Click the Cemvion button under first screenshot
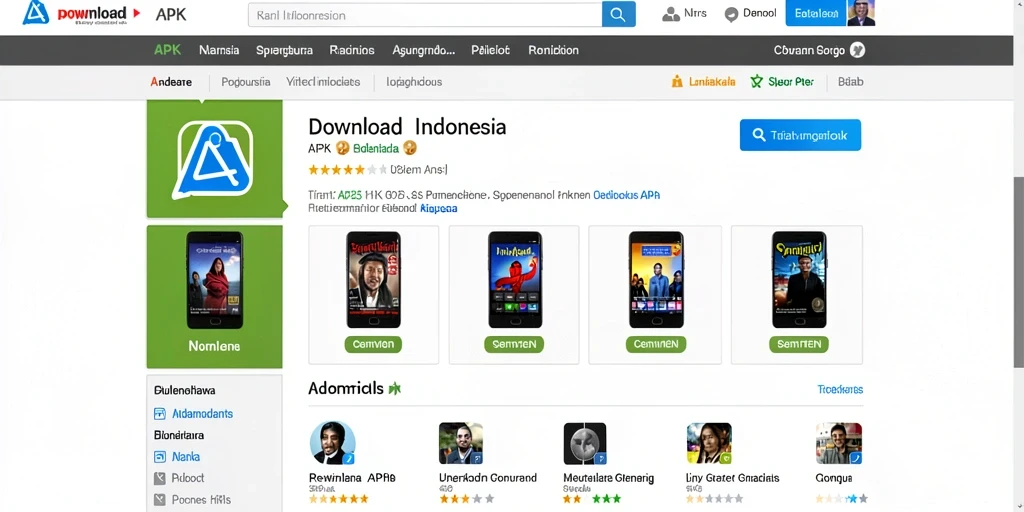The height and width of the screenshot is (512, 1024). [x=374, y=344]
